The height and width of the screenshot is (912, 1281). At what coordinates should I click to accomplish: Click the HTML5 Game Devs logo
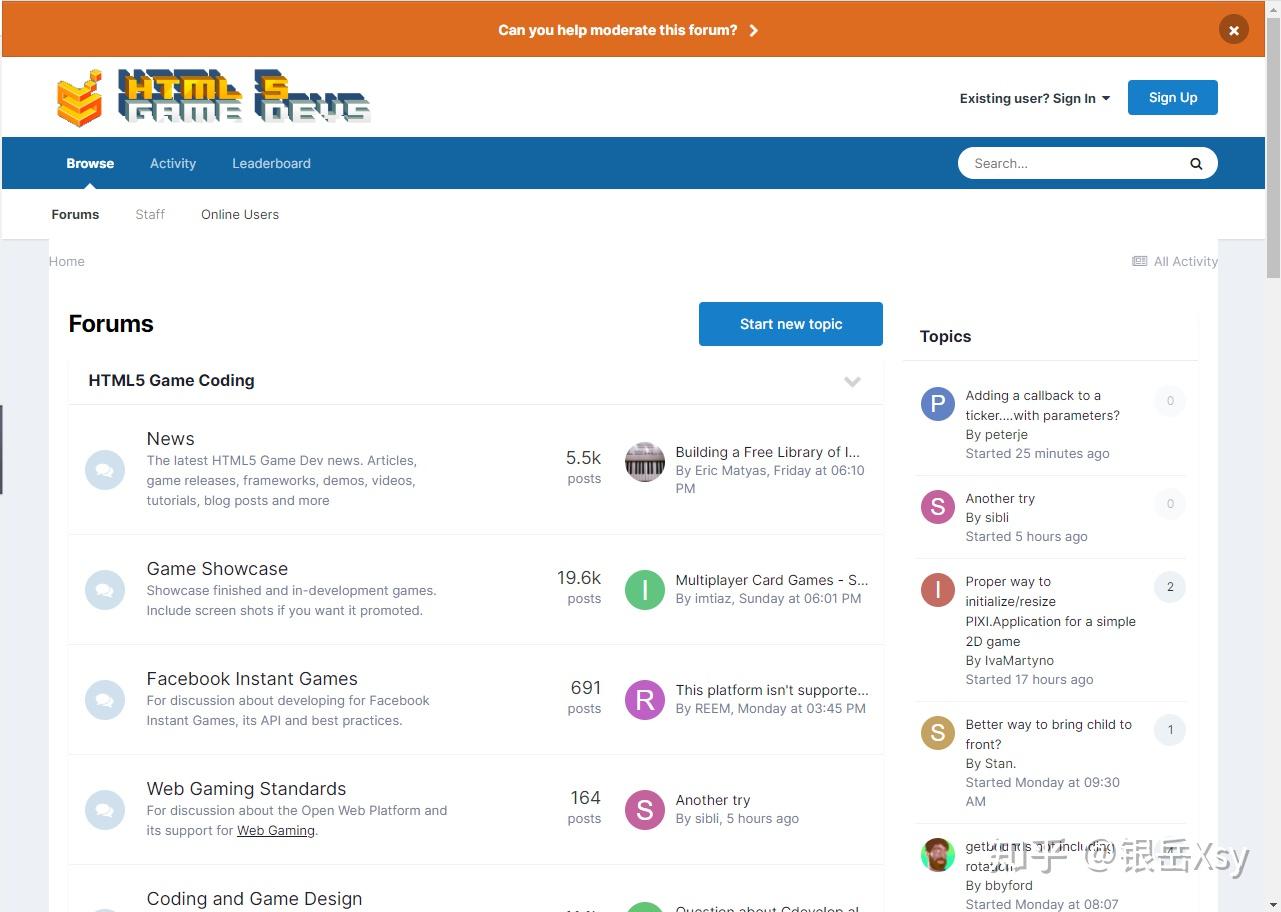pos(213,98)
